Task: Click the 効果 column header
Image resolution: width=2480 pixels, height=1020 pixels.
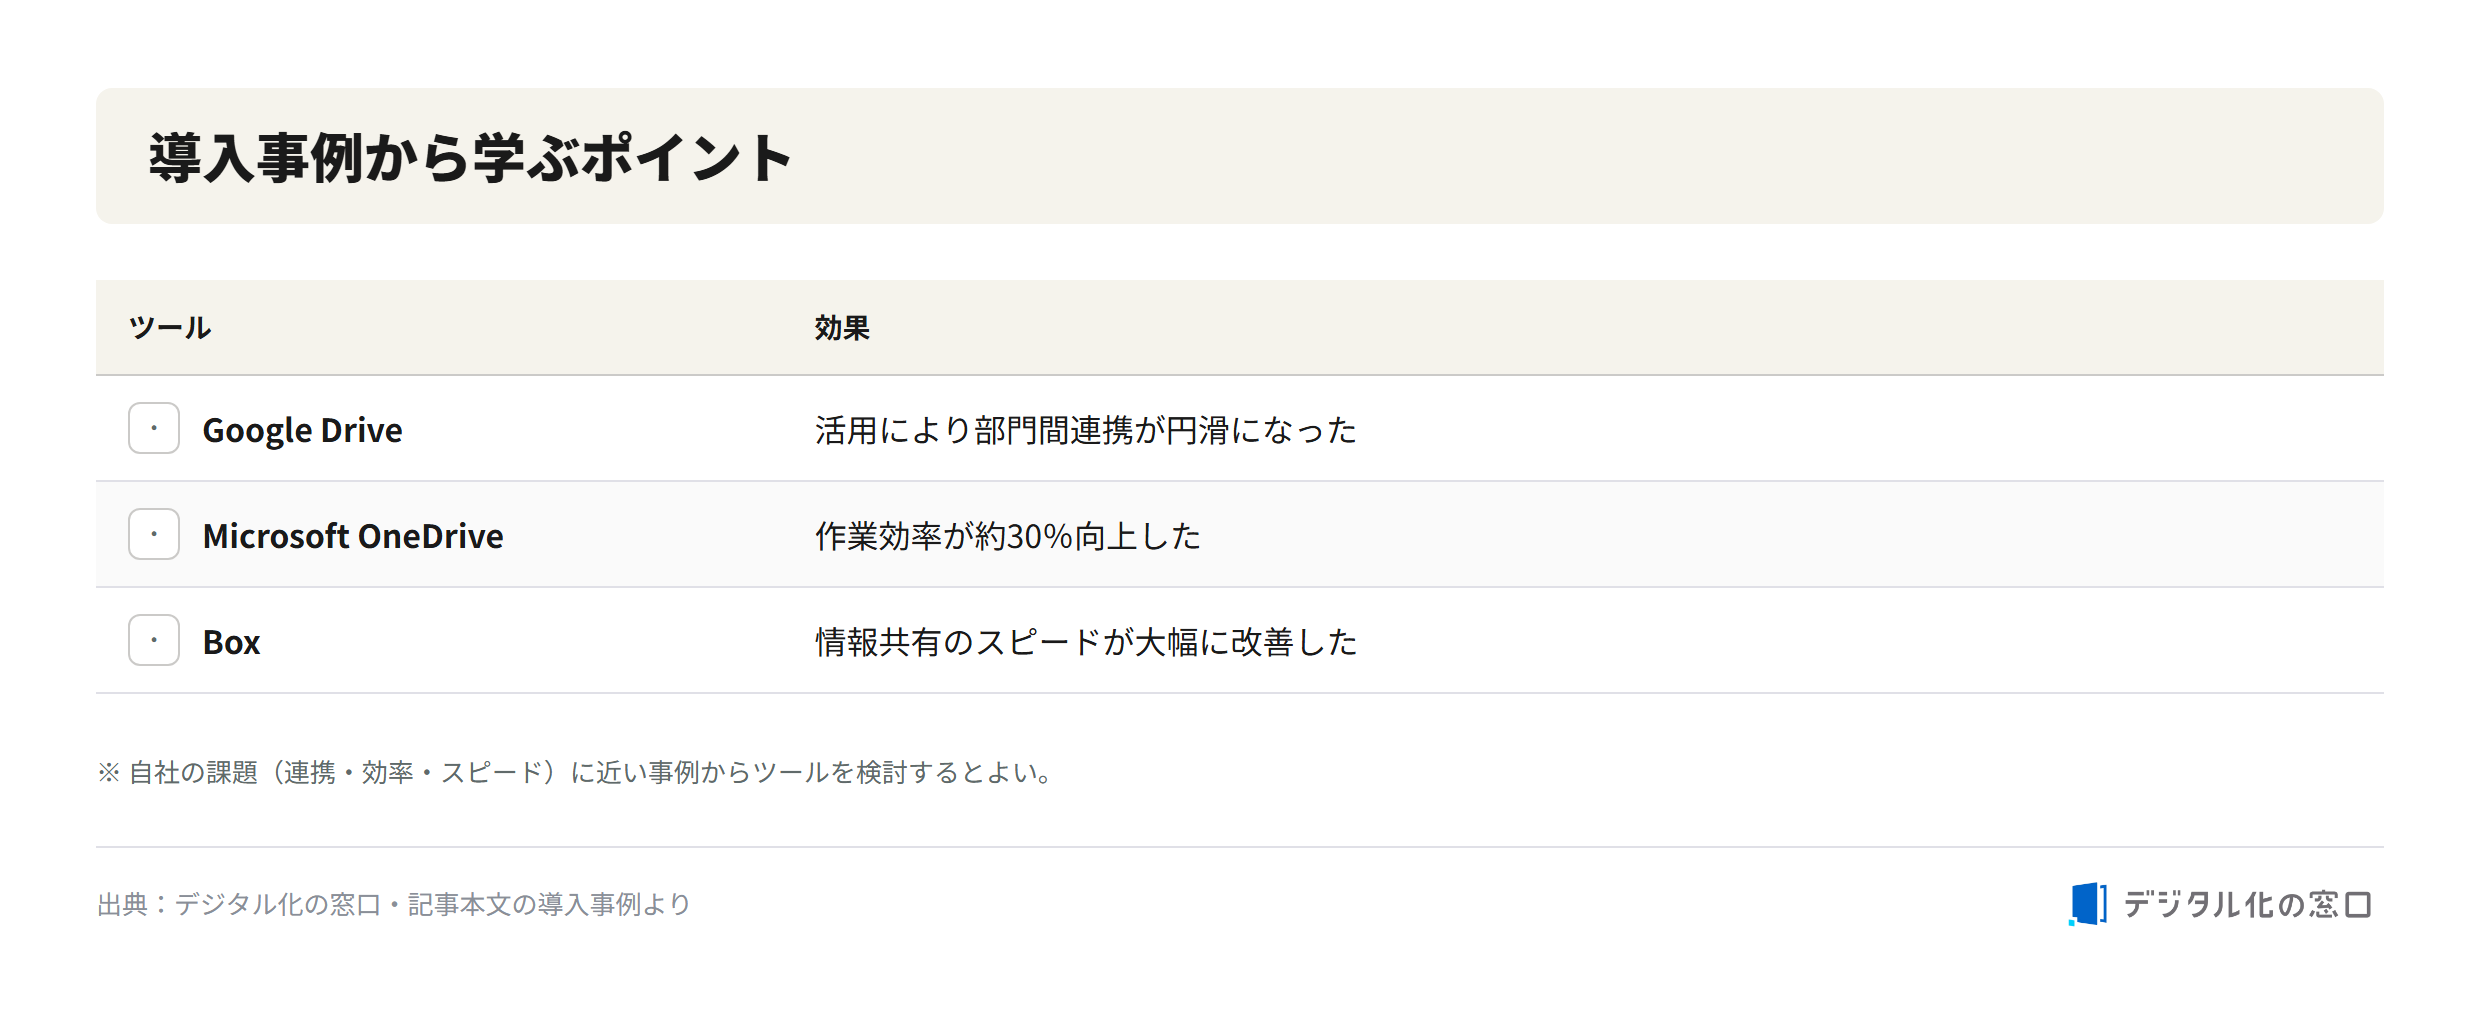Action: click(842, 328)
